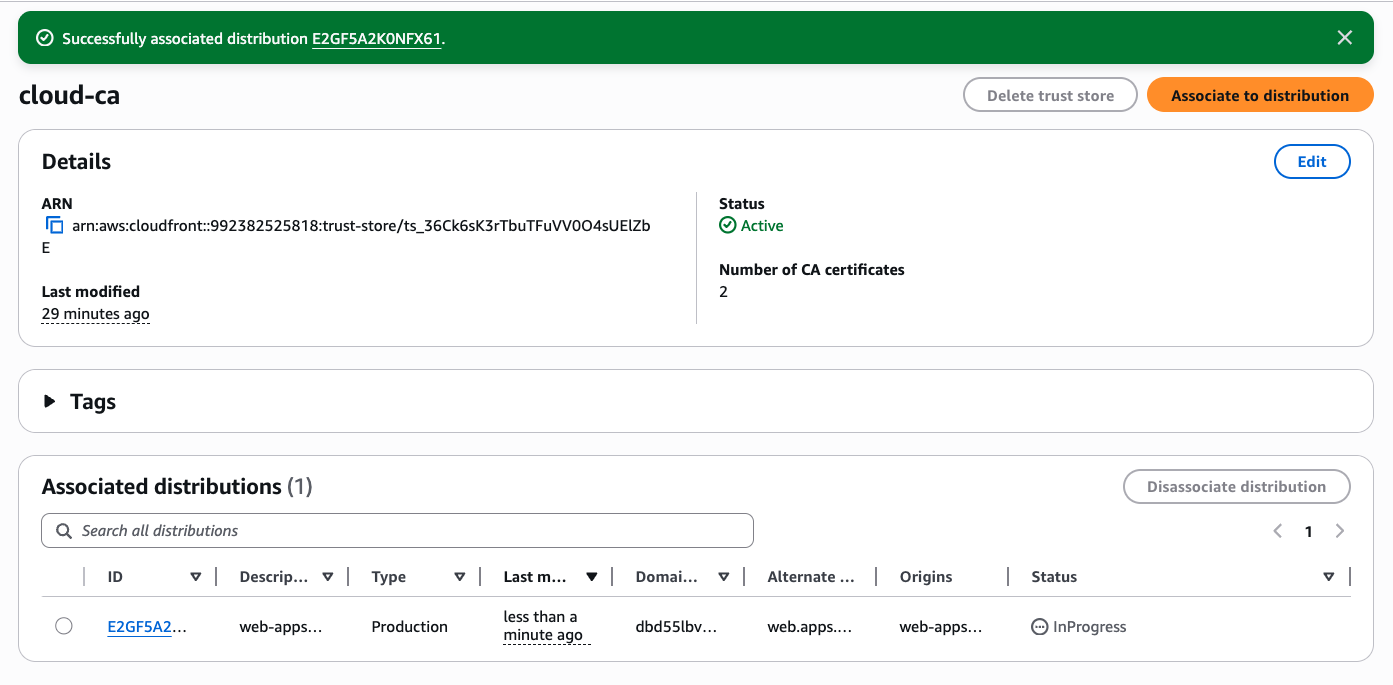1393x685 pixels.
Task: Click the success checkmark in the green banner
Action: tap(44, 37)
